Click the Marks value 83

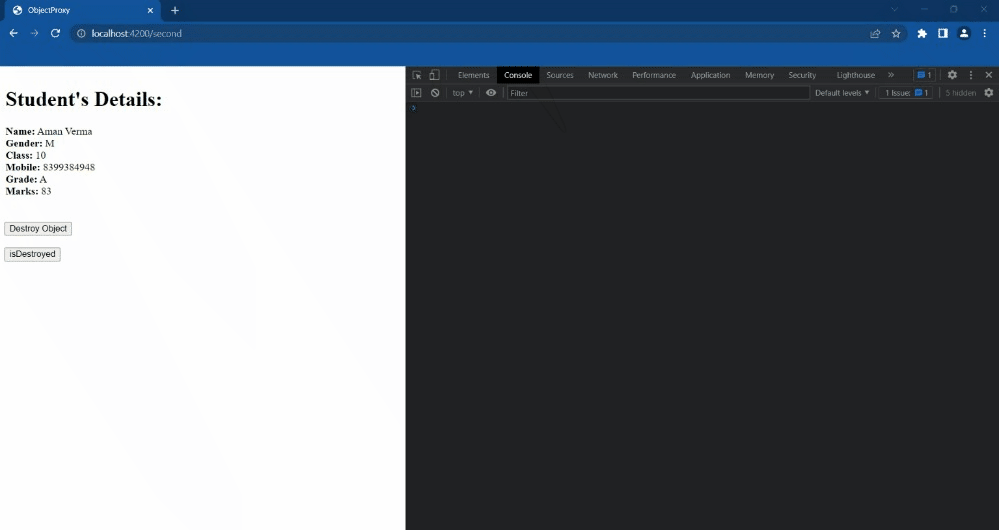[46, 191]
